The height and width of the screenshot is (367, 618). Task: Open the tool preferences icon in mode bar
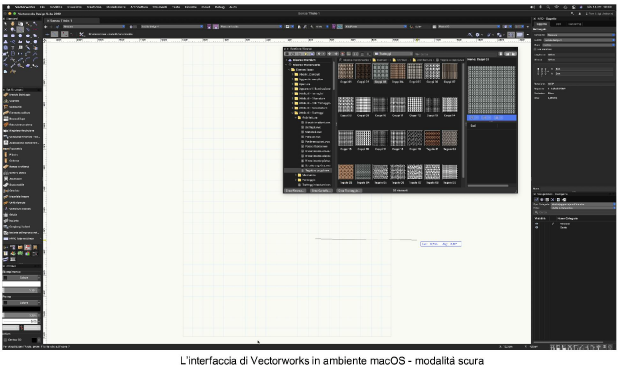pos(82,34)
